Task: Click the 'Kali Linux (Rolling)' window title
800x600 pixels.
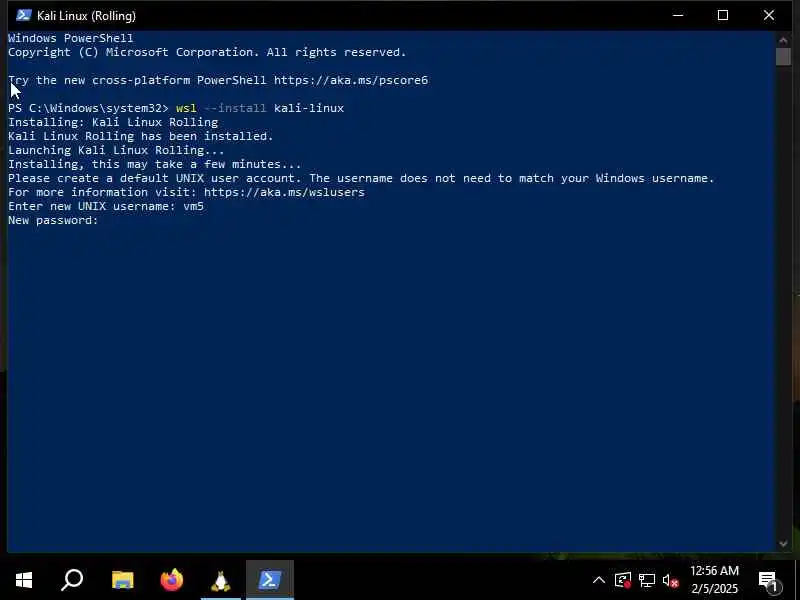Action: (86, 16)
